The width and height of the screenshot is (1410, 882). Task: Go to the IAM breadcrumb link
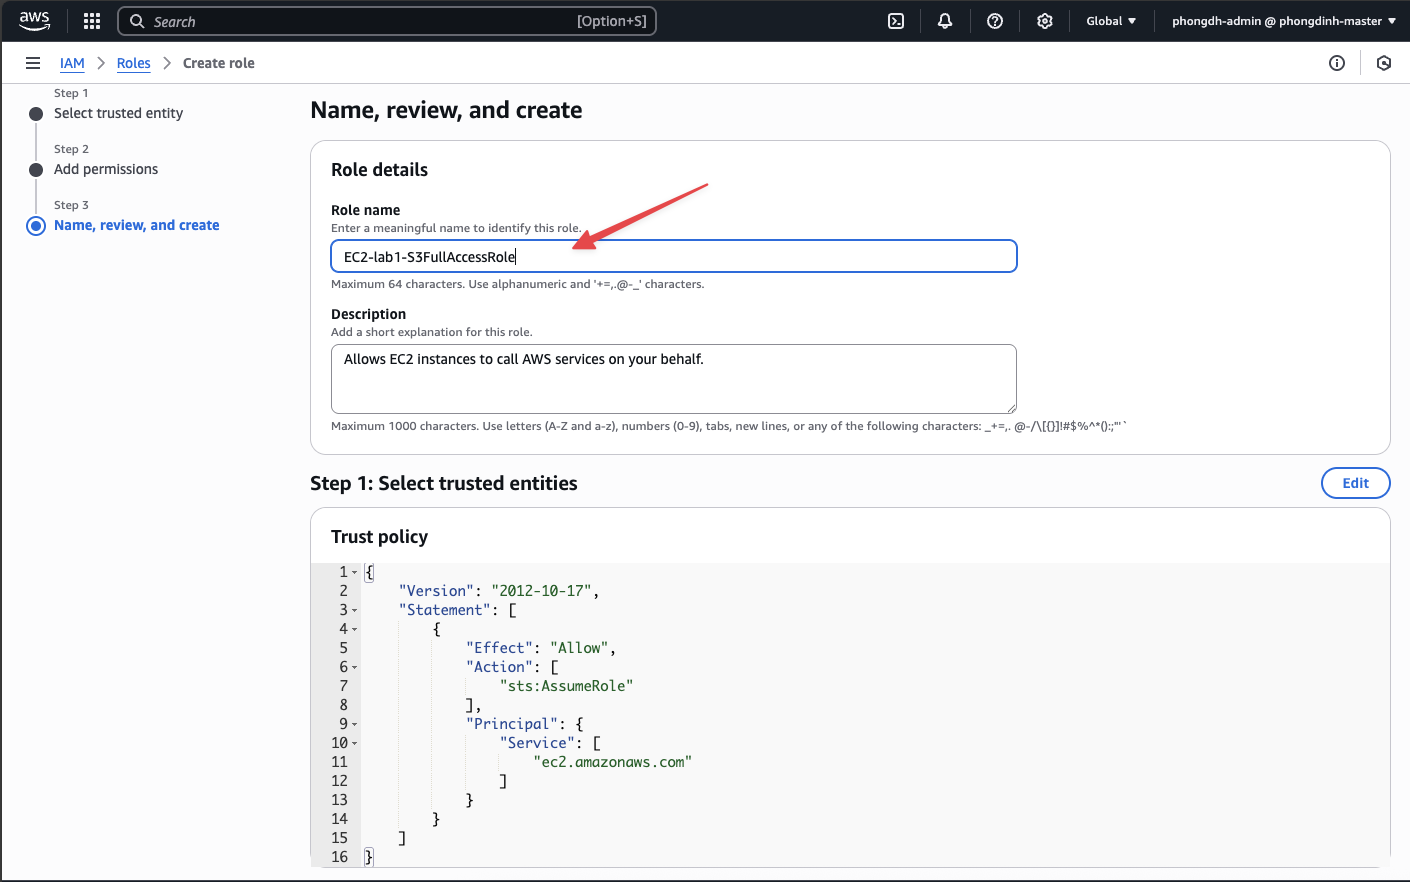coord(72,63)
